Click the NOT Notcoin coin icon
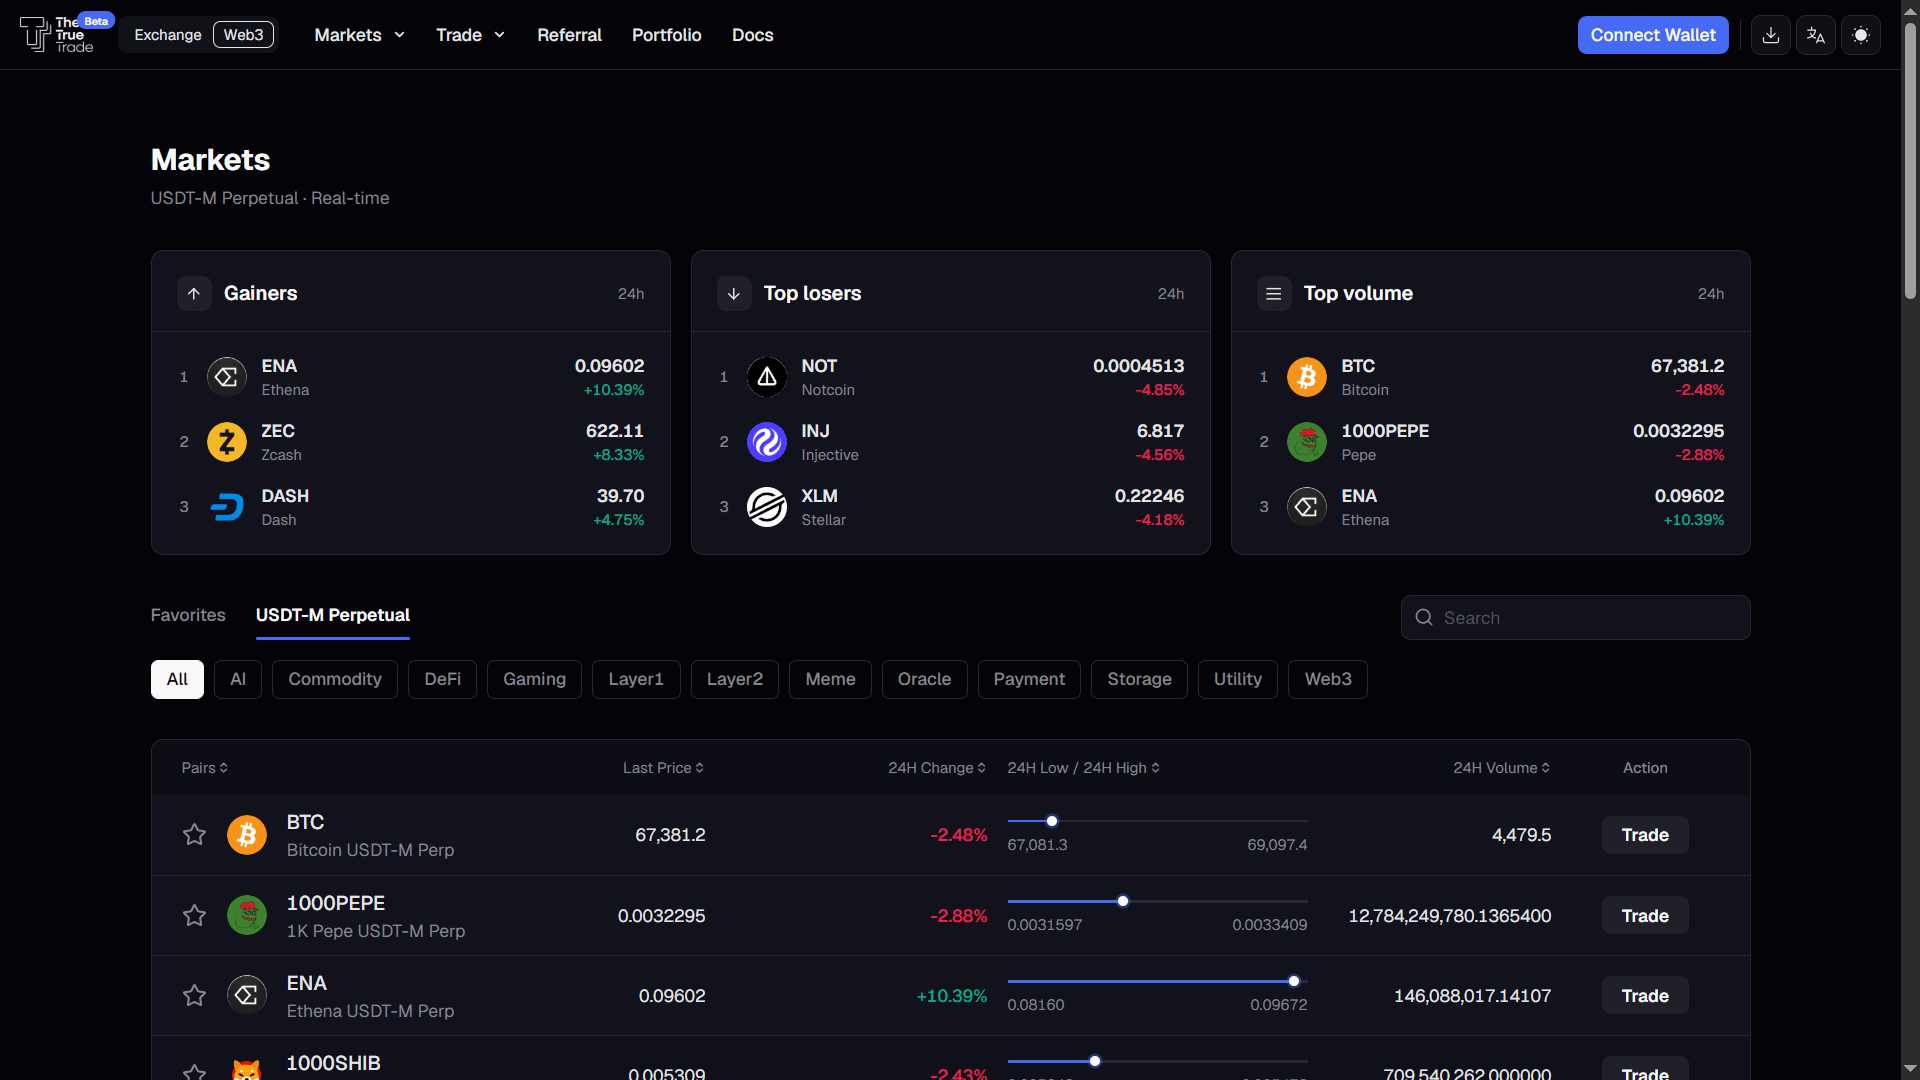The image size is (1920, 1080). click(x=767, y=377)
